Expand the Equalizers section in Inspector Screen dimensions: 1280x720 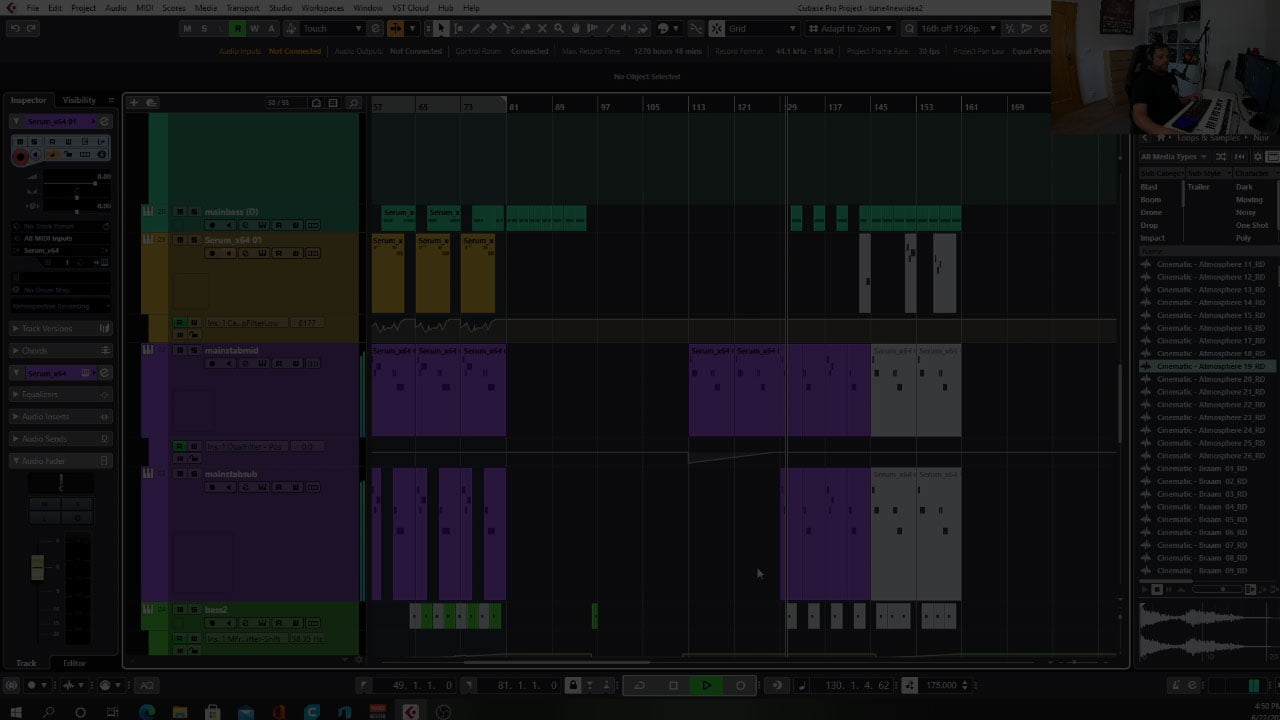point(61,394)
